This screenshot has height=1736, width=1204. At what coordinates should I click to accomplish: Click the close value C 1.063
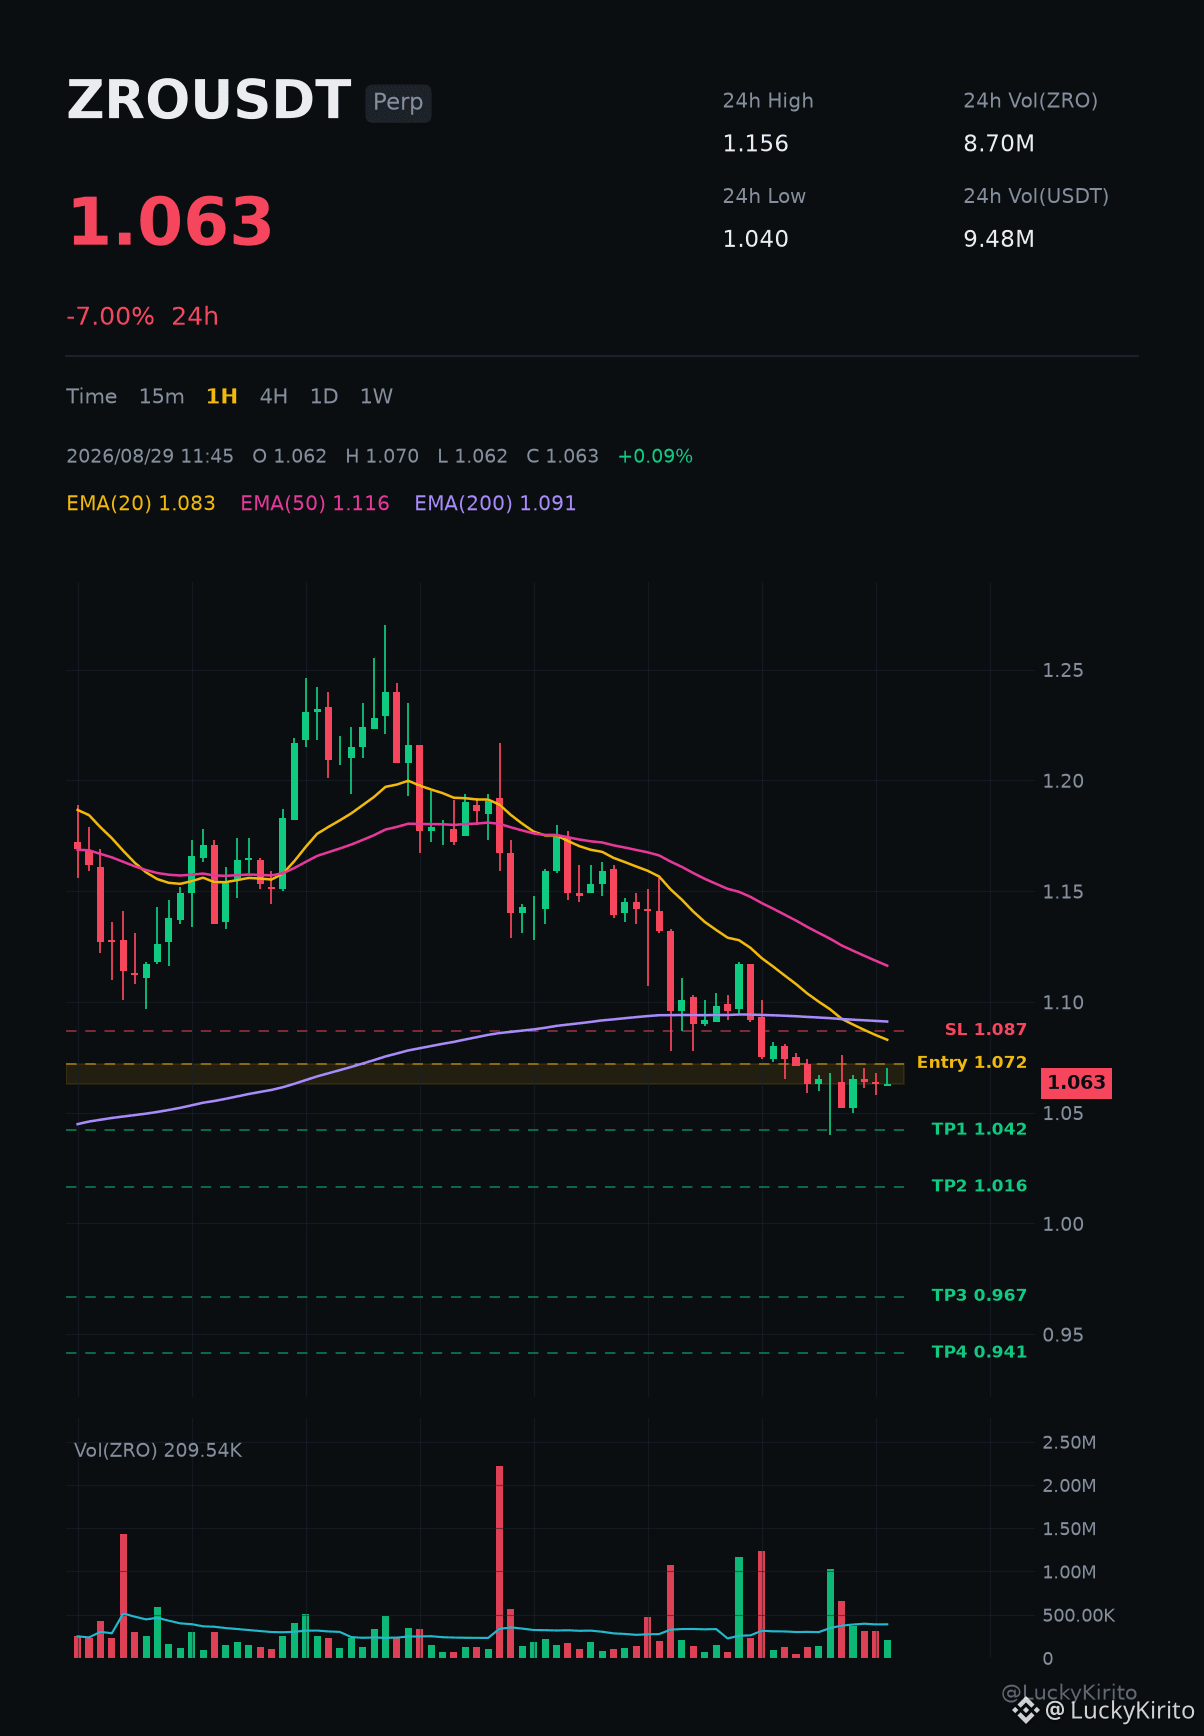pyautogui.click(x=562, y=457)
